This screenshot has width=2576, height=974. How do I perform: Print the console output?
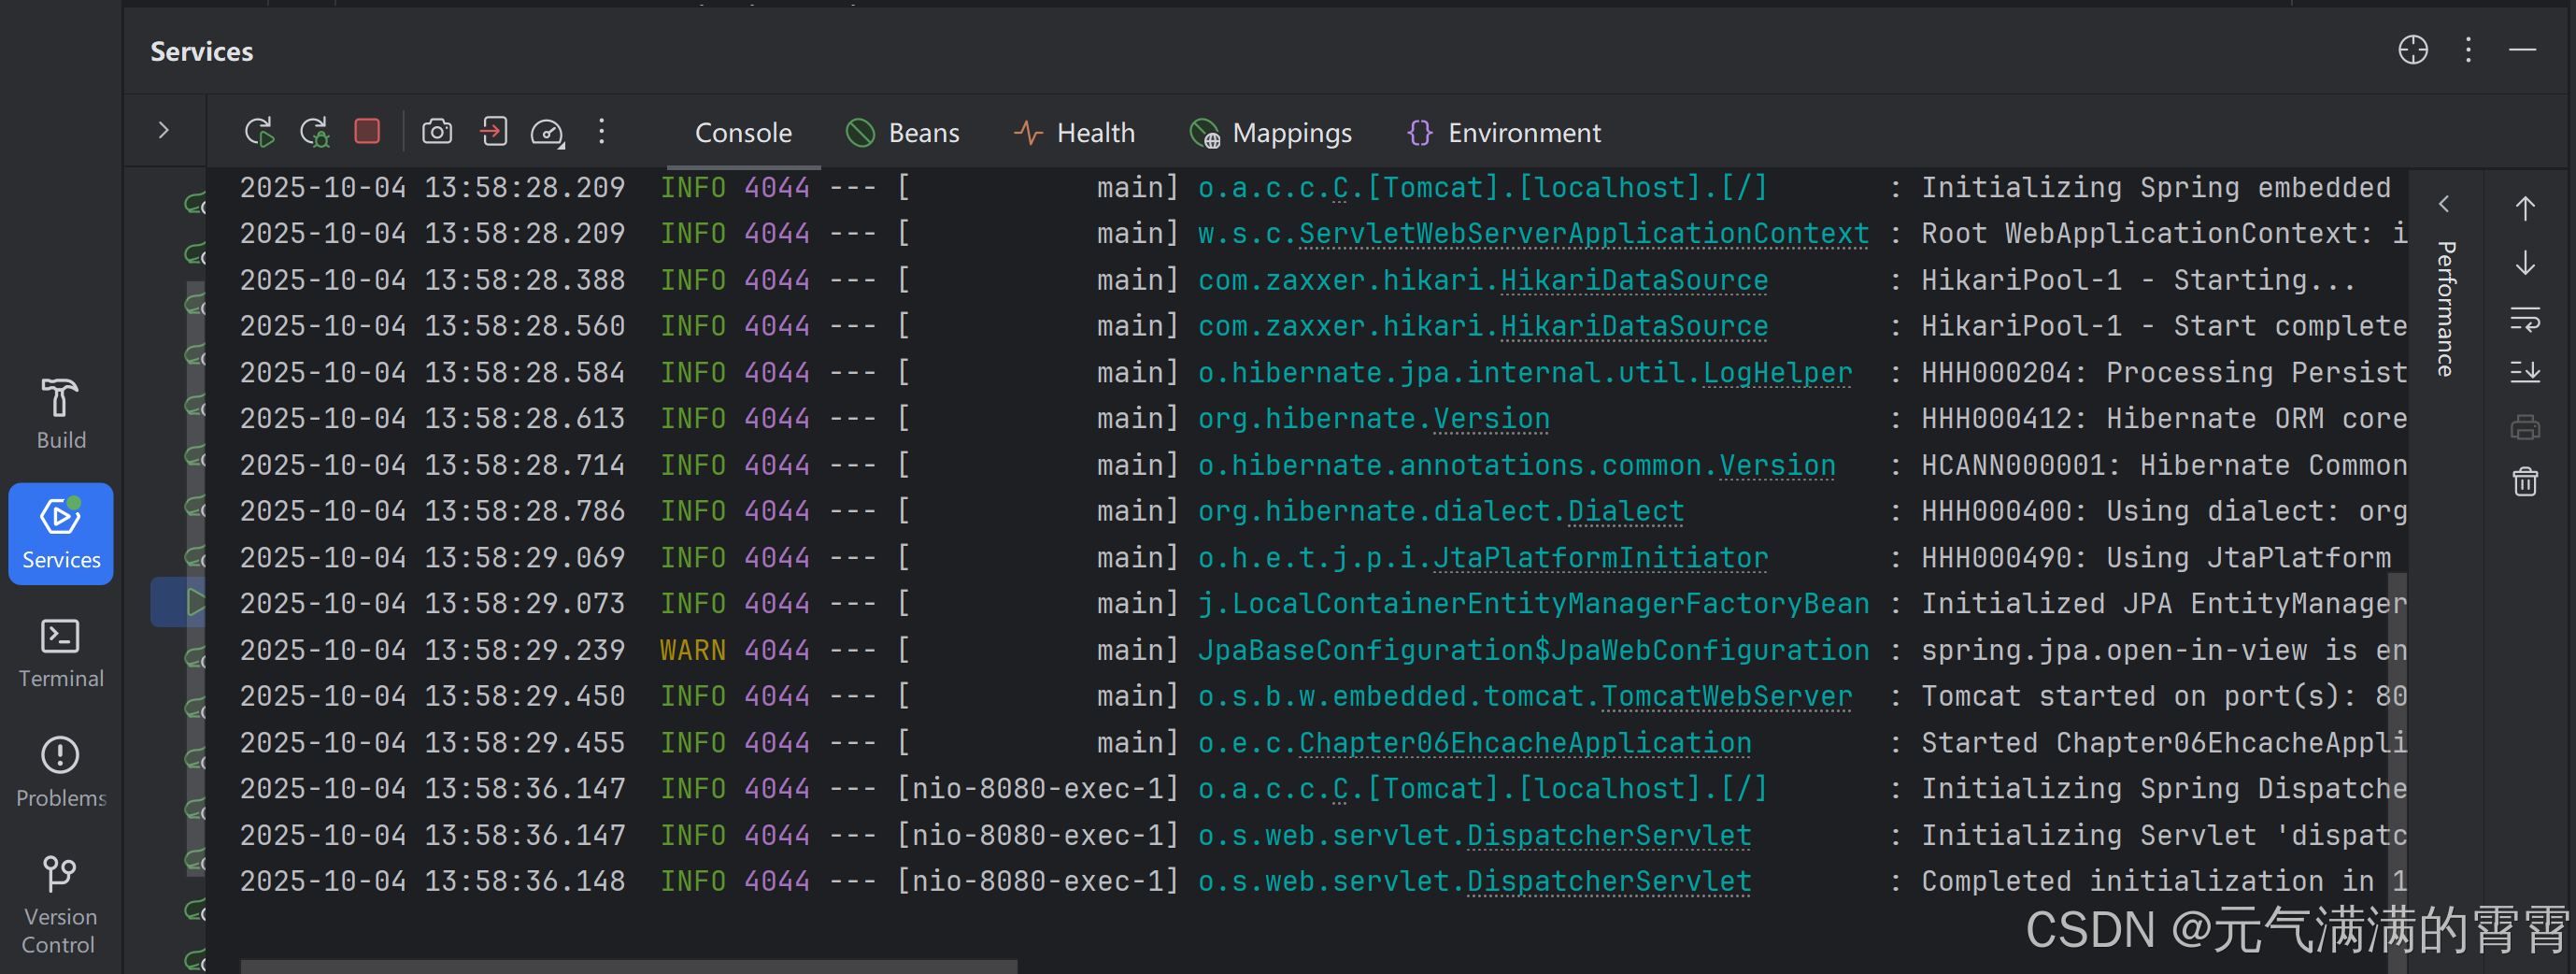2525,428
